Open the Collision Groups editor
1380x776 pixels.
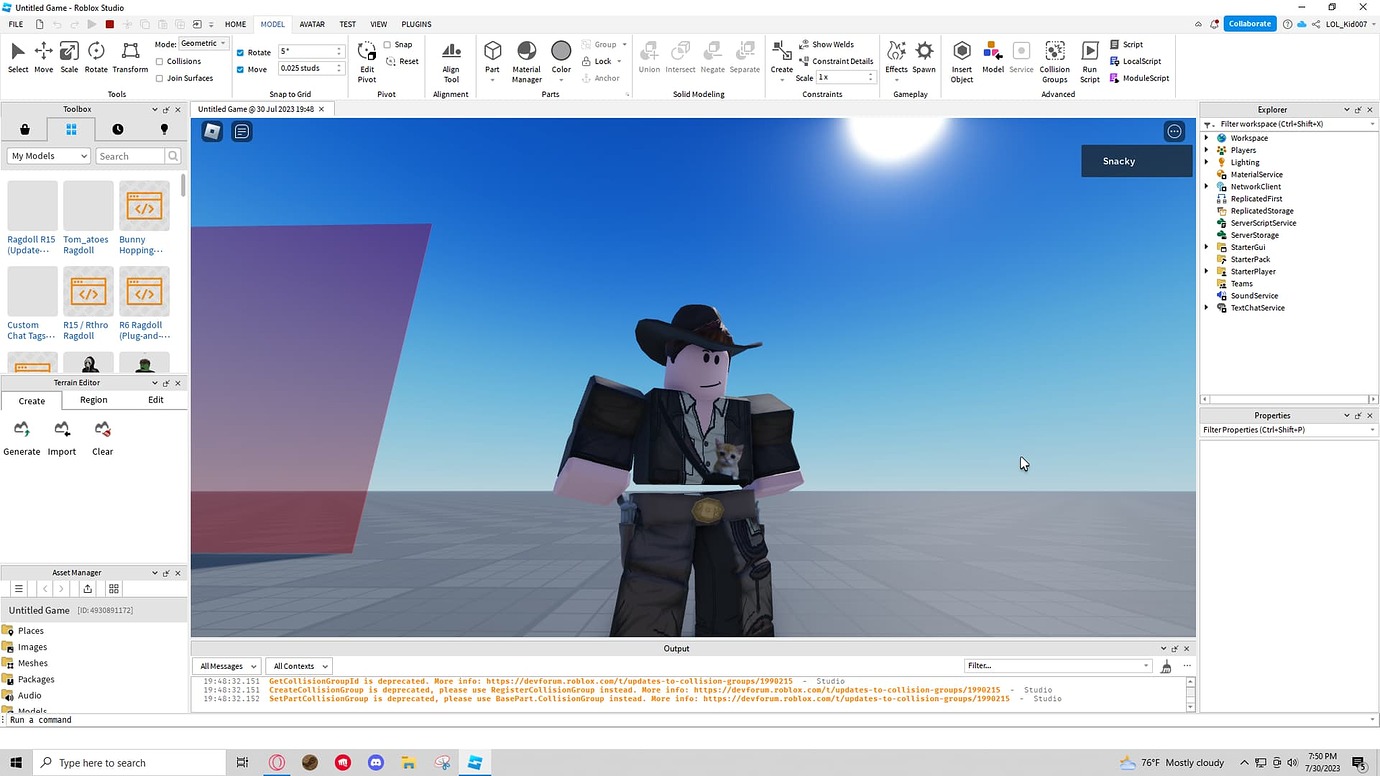click(x=1054, y=58)
